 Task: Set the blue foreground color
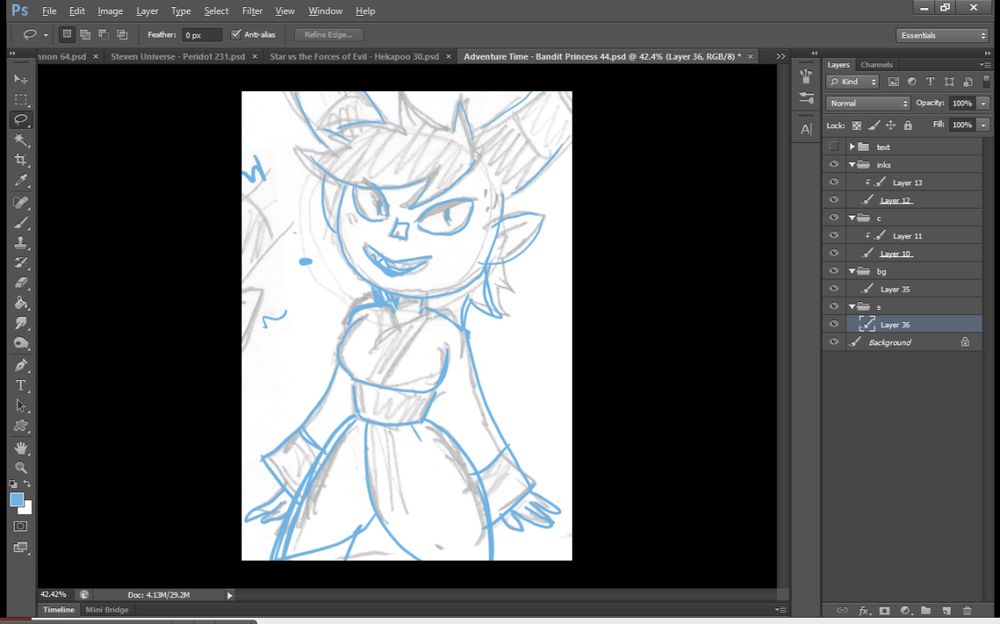coord(17,500)
